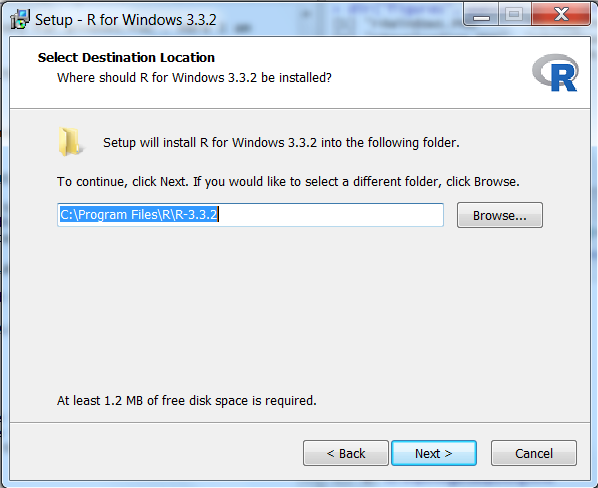Click the title bar text Setup - R for Windows
Viewport: 598px width, 488px height.
125,19
